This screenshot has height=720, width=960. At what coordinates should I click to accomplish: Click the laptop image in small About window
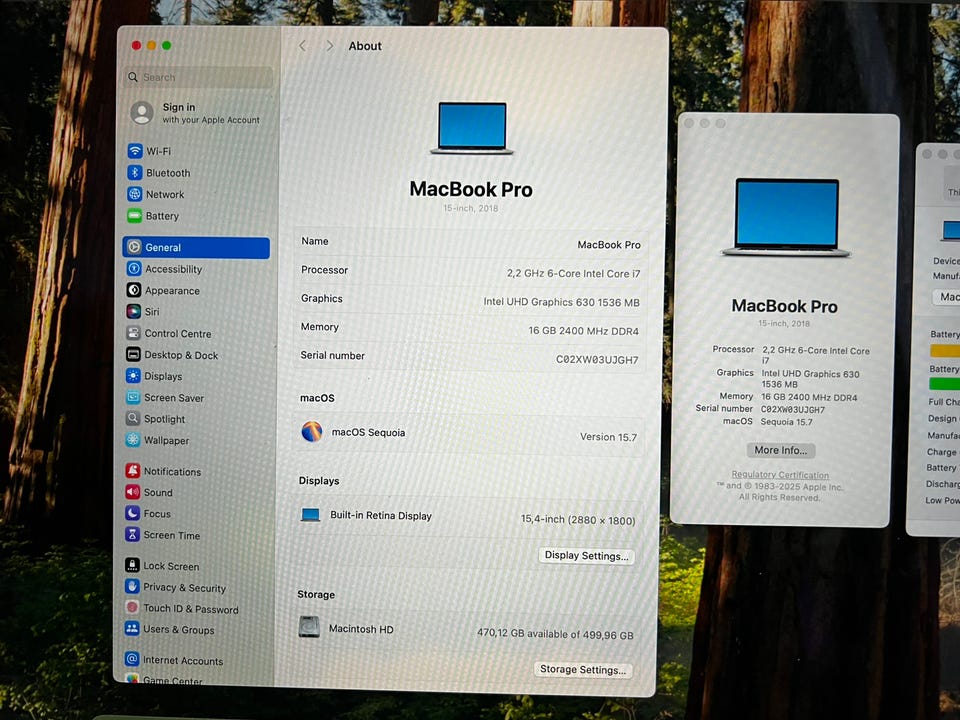(786, 217)
